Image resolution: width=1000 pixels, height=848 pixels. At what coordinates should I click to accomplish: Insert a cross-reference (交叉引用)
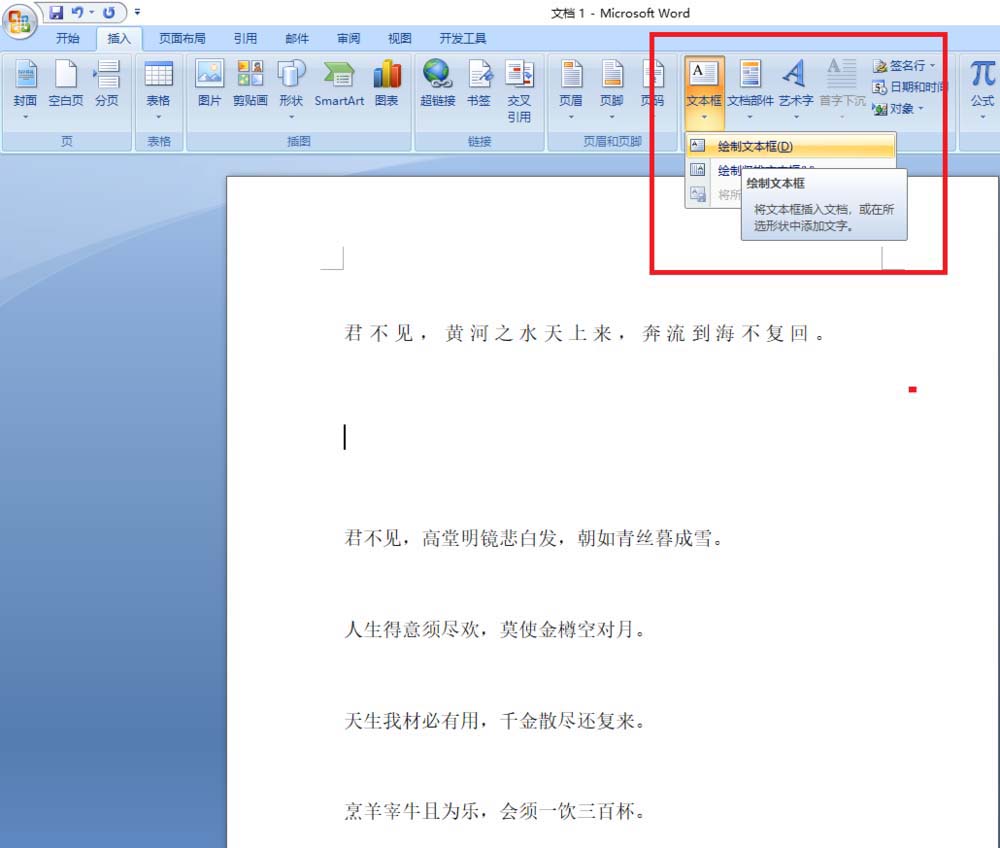click(x=519, y=91)
